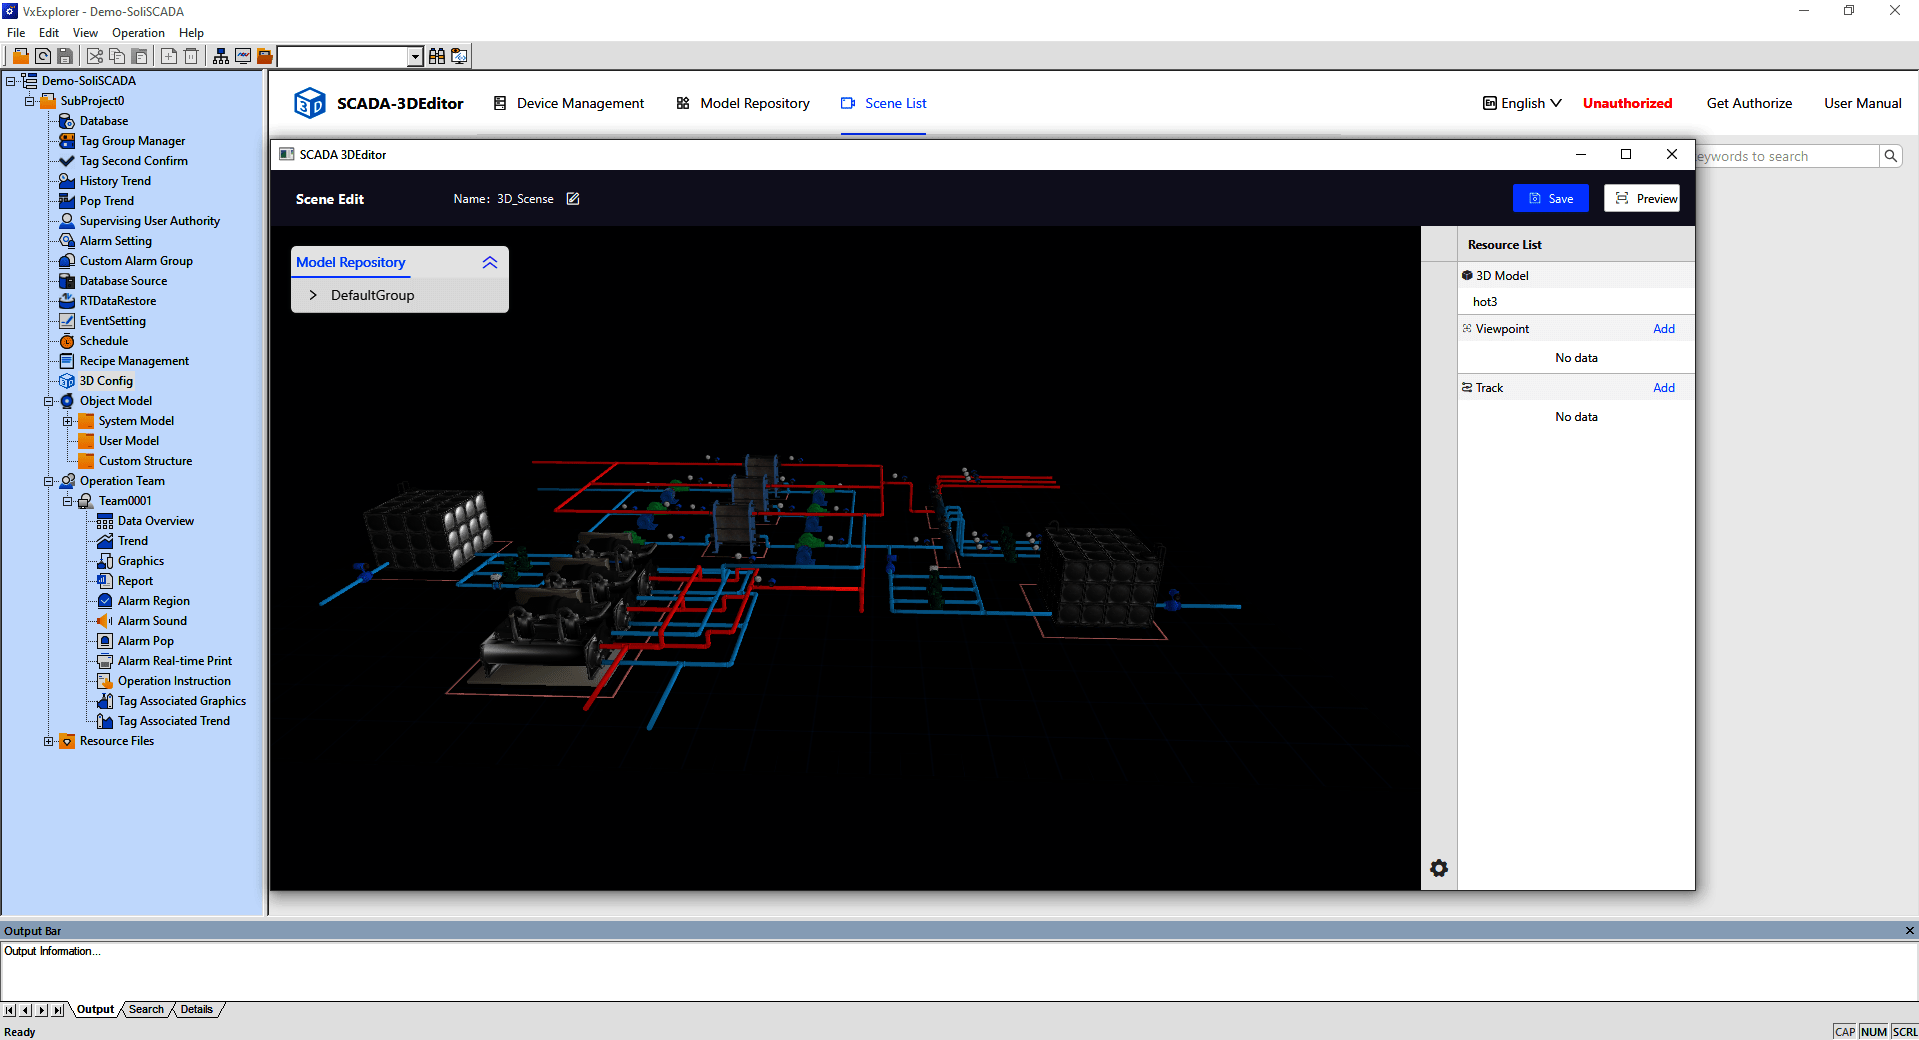Click the search magnifier icon
The width and height of the screenshot is (1919, 1040).
[x=1890, y=156]
